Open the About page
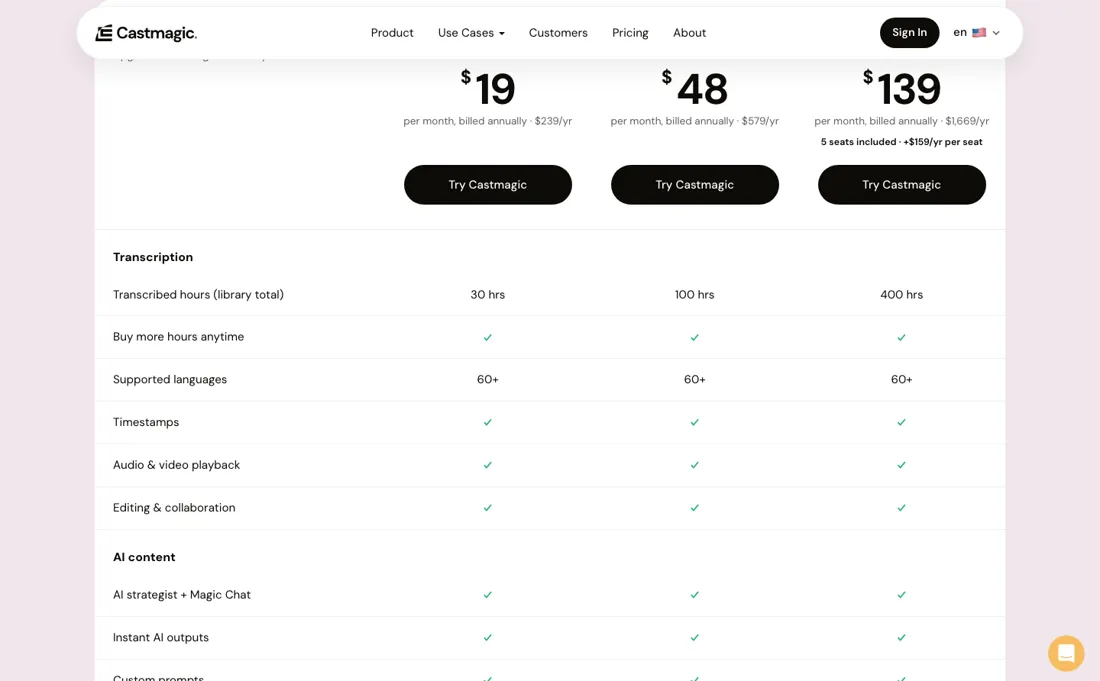The height and width of the screenshot is (681, 1100). [689, 33]
